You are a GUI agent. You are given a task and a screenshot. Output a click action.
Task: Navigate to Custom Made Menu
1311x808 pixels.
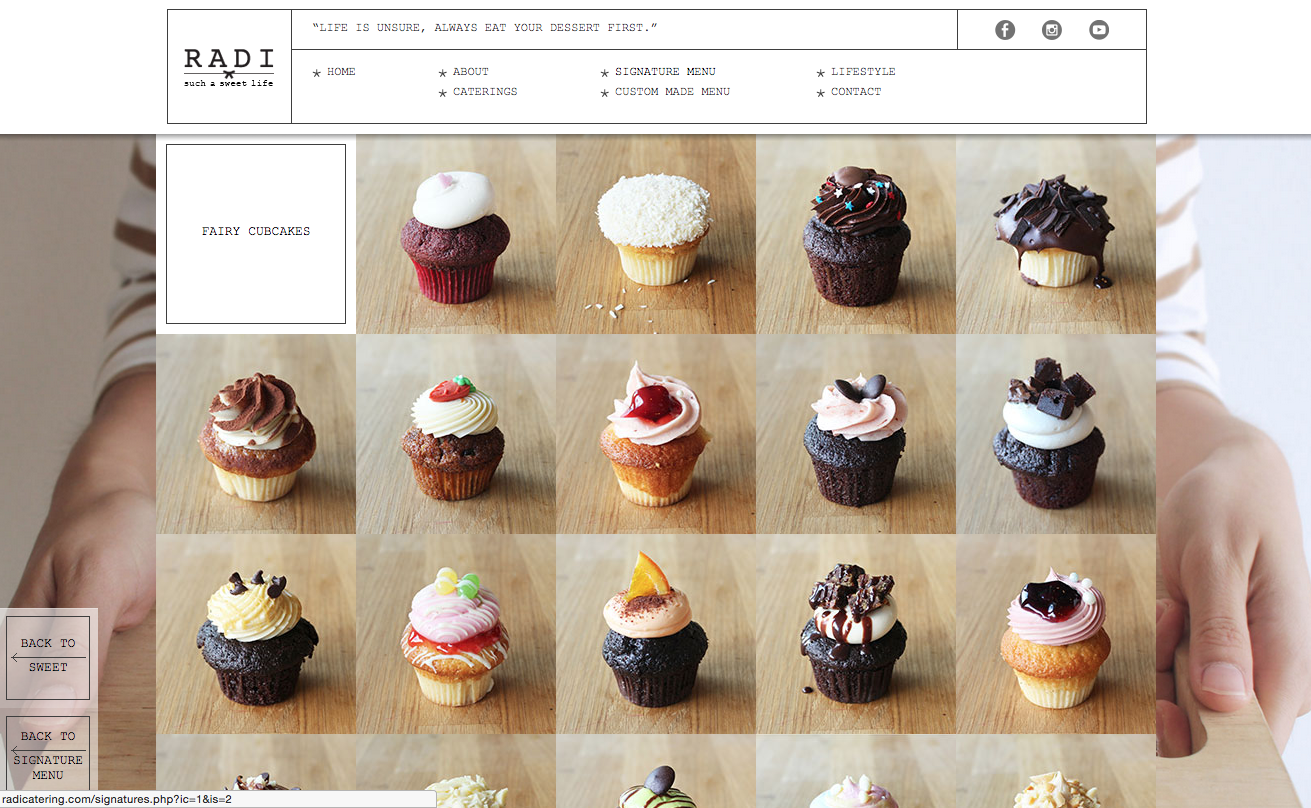672,92
